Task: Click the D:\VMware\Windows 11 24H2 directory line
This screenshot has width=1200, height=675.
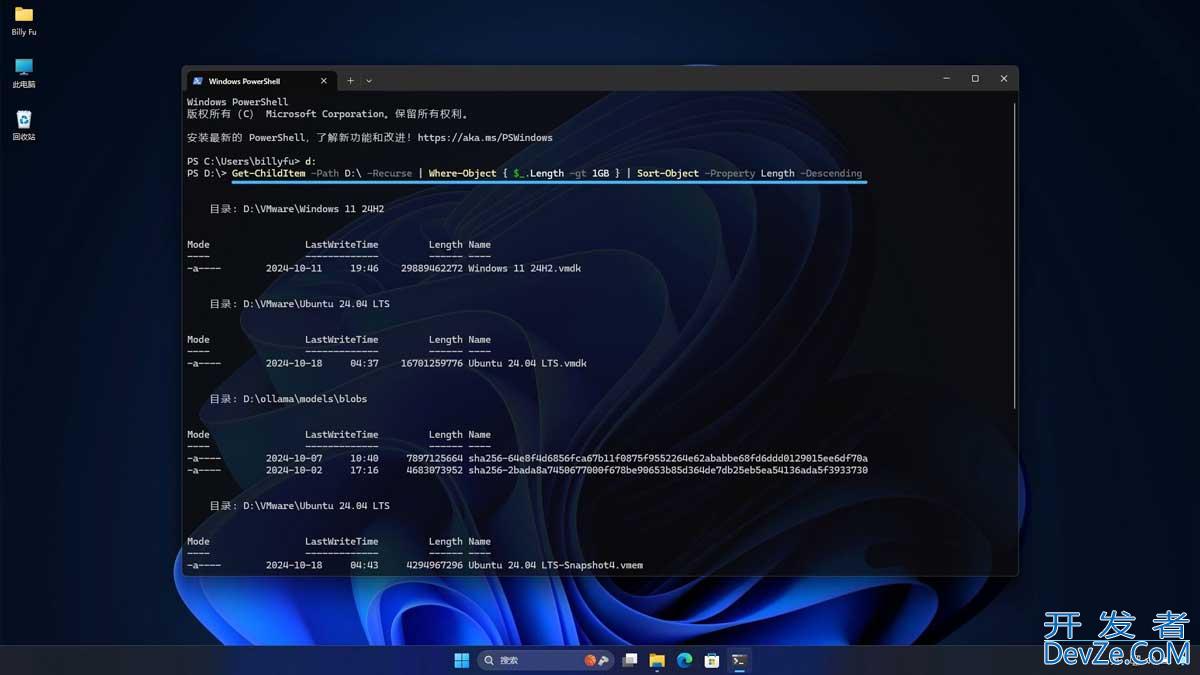Action: (296, 210)
